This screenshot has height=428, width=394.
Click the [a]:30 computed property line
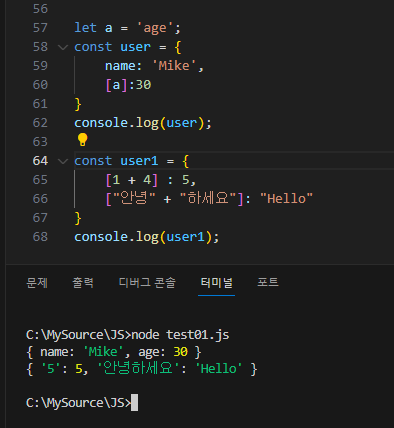click(x=128, y=85)
